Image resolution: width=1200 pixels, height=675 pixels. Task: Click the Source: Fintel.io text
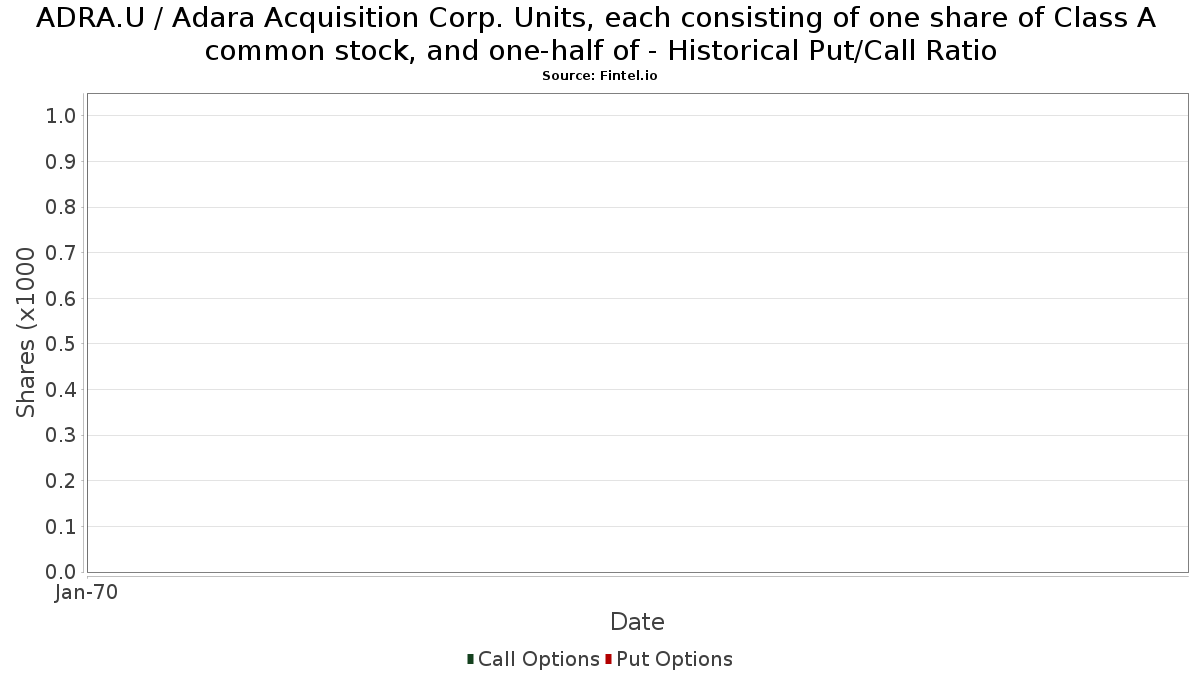[600, 76]
